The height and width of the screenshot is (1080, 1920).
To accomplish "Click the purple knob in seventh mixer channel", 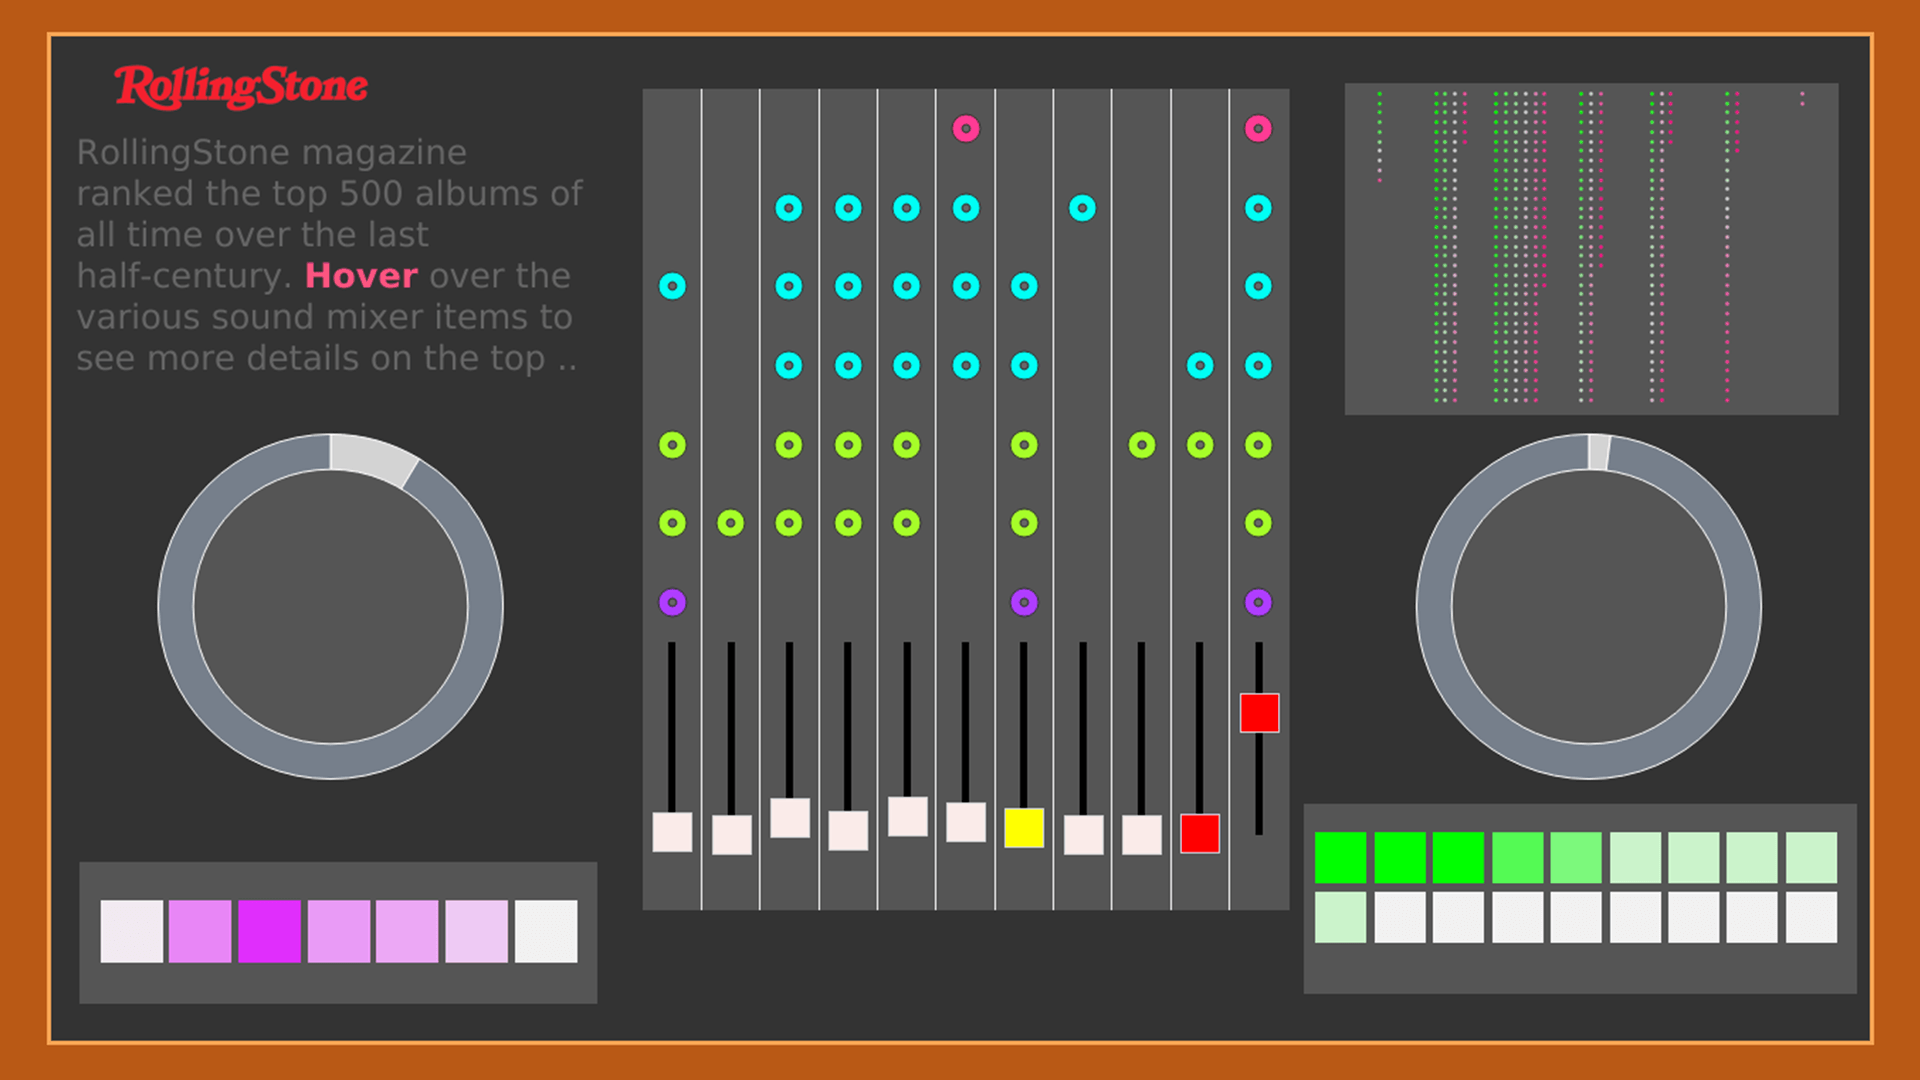I will [x=1024, y=602].
